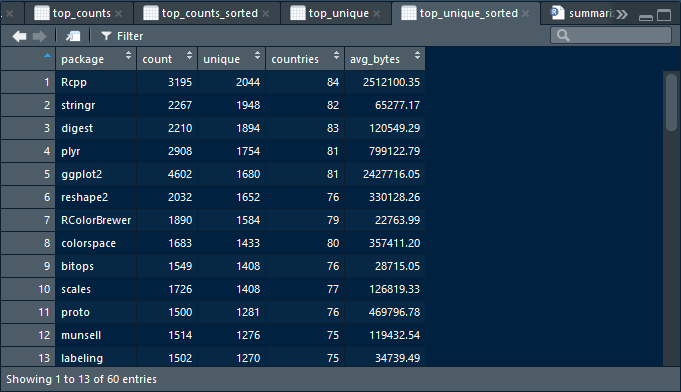Screen dimensions: 681x392
Task: Click the colorspace package cell
Action: (x=96, y=243)
